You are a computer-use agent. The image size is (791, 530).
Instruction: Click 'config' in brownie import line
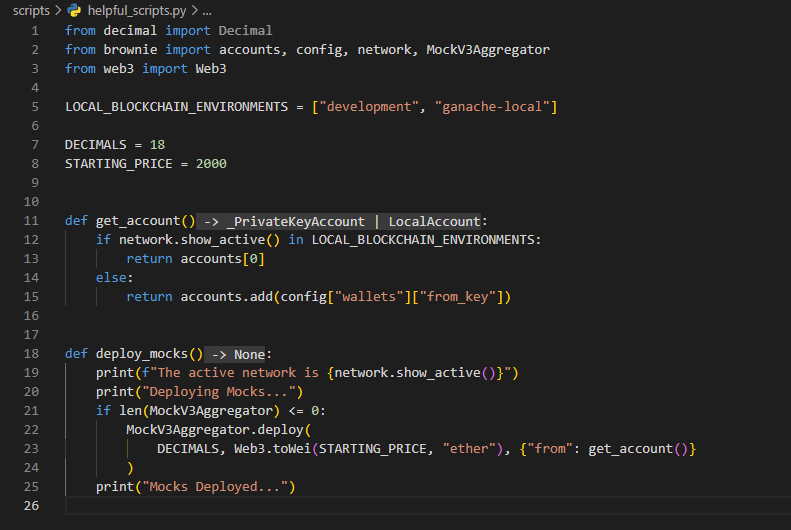tap(319, 50)
